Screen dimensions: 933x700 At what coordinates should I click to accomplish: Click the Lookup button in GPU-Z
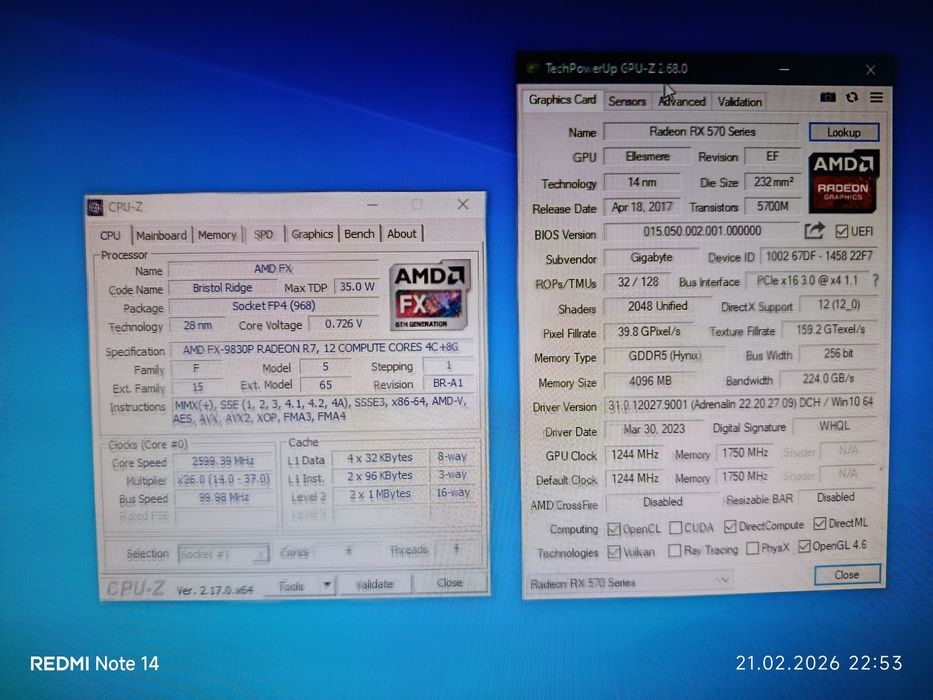pyautogui.click(x=844, y=132)
